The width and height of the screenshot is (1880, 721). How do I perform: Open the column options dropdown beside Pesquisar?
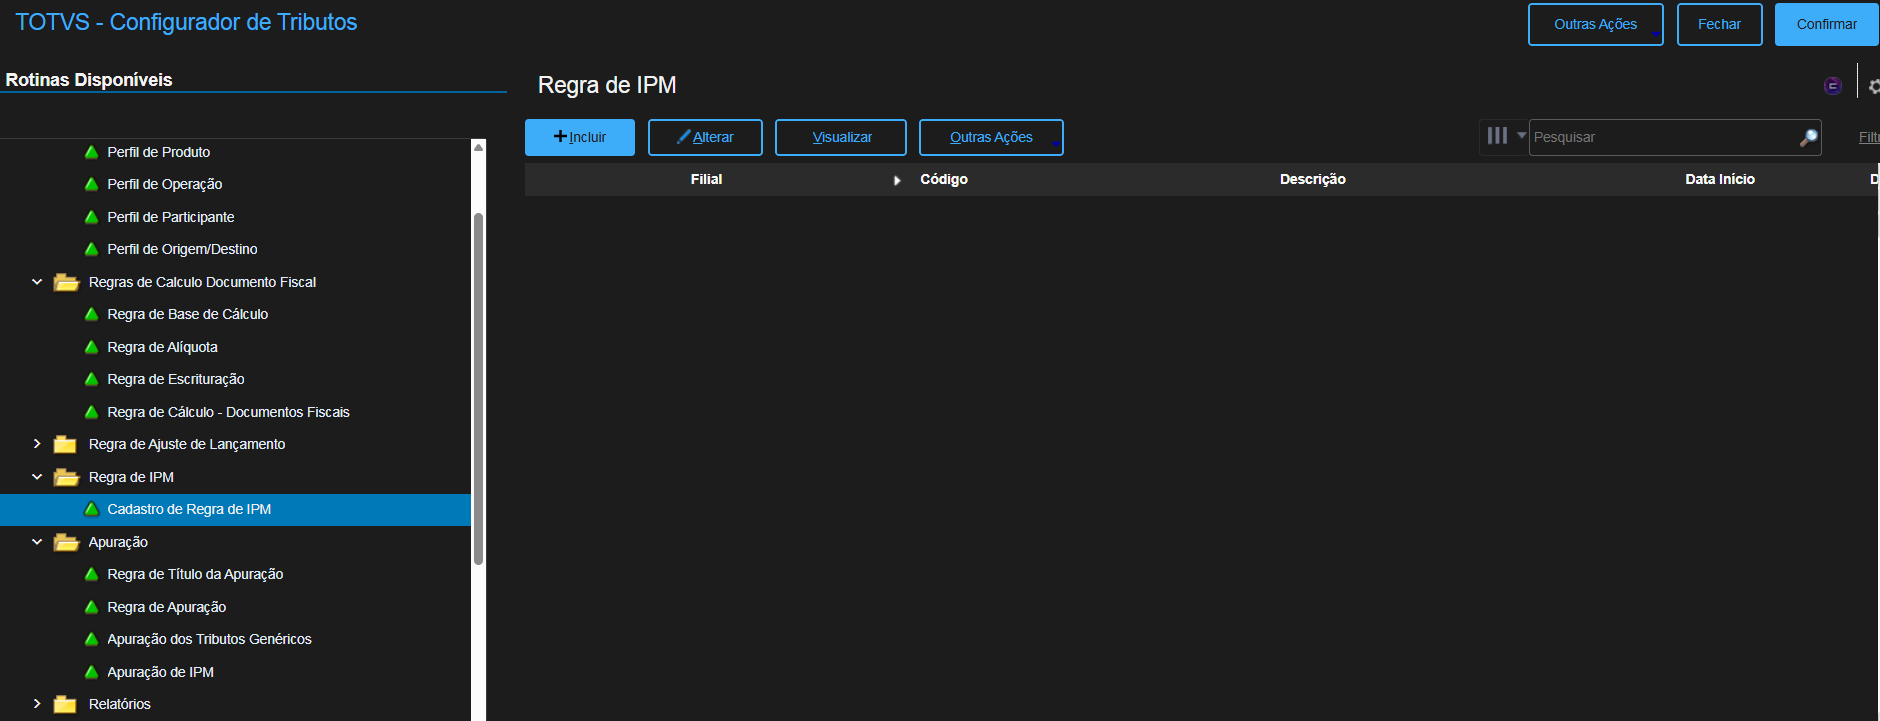(x=1506, y=136)
